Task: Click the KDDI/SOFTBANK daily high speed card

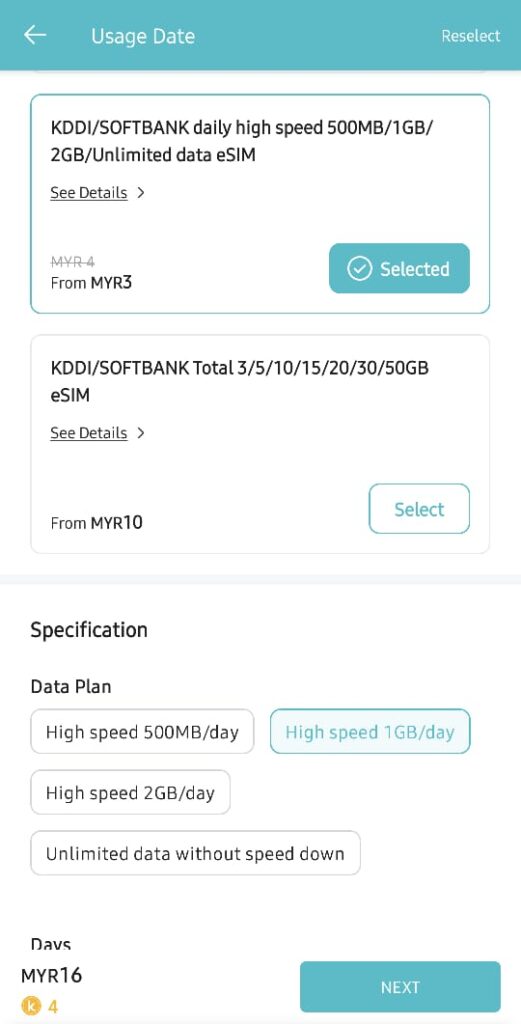Action: [x=260, y=204]
